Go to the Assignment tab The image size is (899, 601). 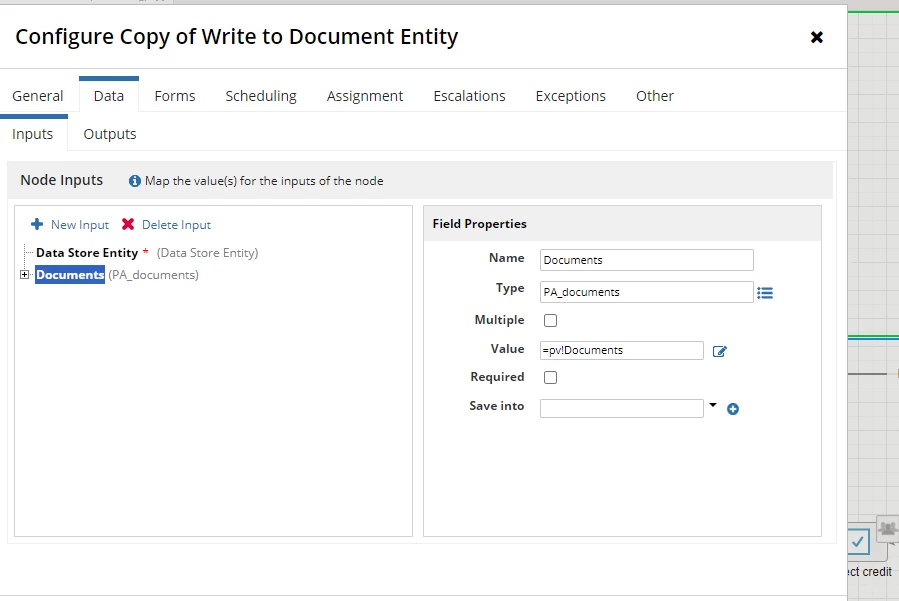pos(365,96)
